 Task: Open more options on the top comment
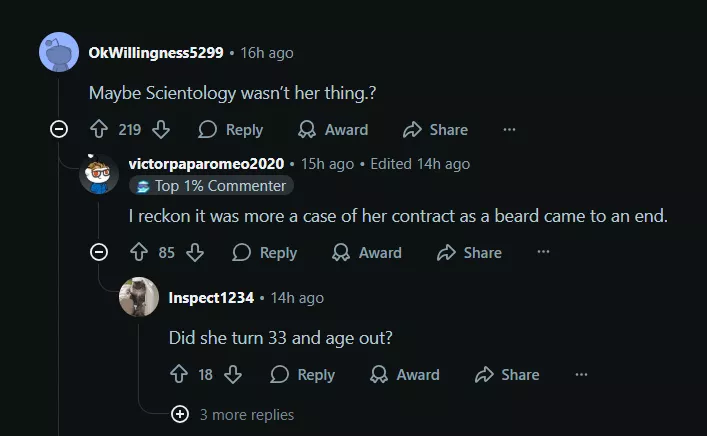[x=509, y=130]
